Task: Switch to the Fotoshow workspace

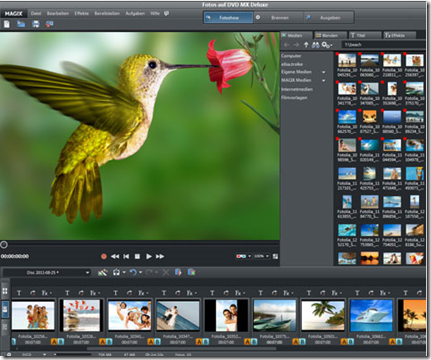Action: pos(228,18)
